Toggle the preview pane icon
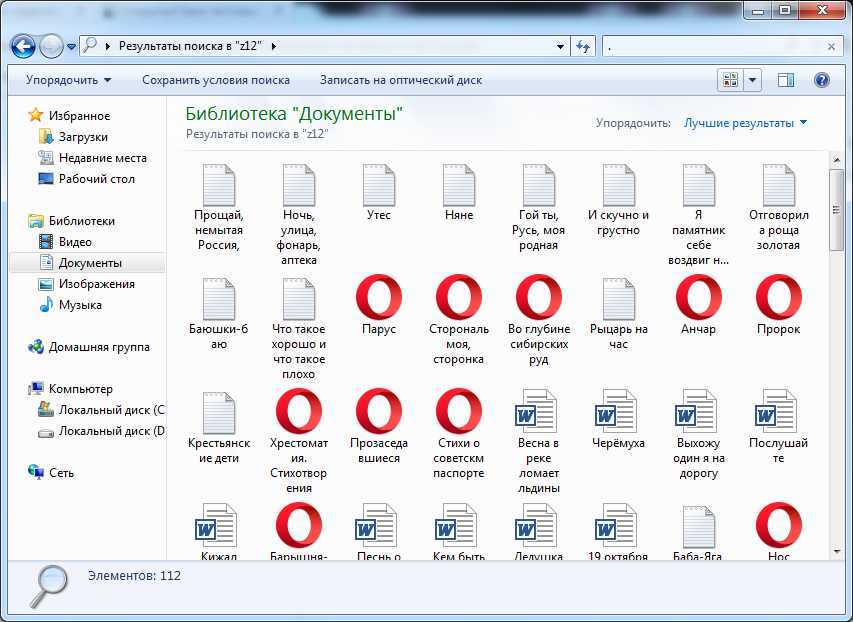Screen dimensions: 853x622 [786, 80]
